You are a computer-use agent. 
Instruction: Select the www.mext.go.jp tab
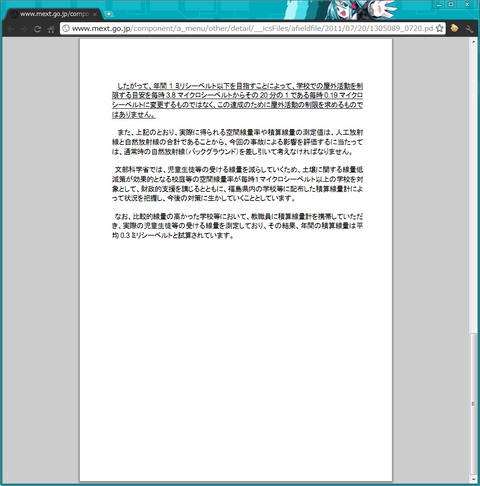click(x=53, y=14)
